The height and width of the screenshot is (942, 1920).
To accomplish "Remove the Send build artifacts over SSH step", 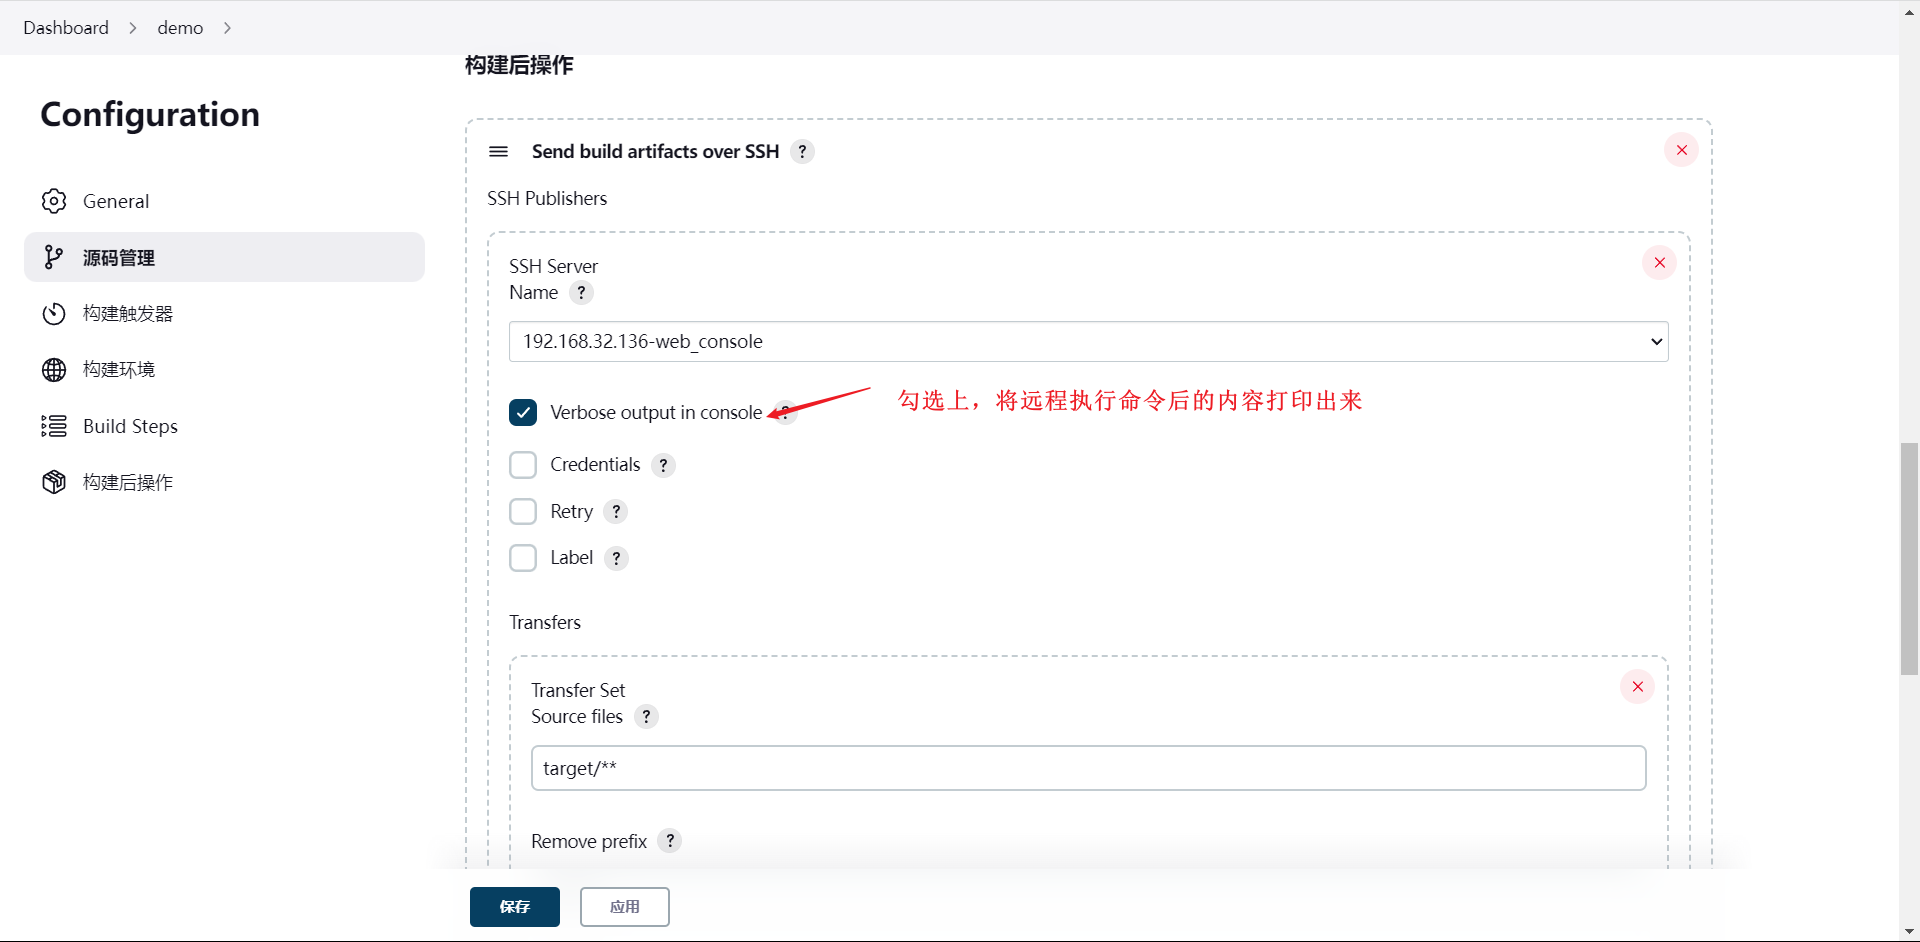I will 1681,150.
